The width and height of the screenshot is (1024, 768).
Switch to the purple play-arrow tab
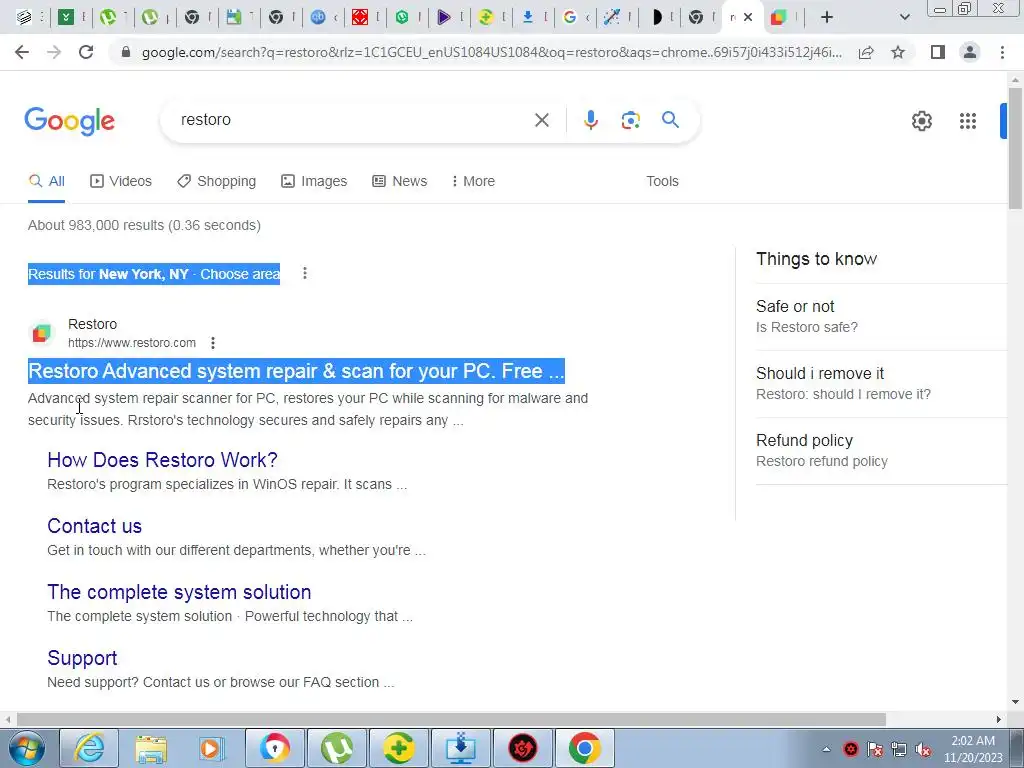pyautogui.click(x=443, y=17)
